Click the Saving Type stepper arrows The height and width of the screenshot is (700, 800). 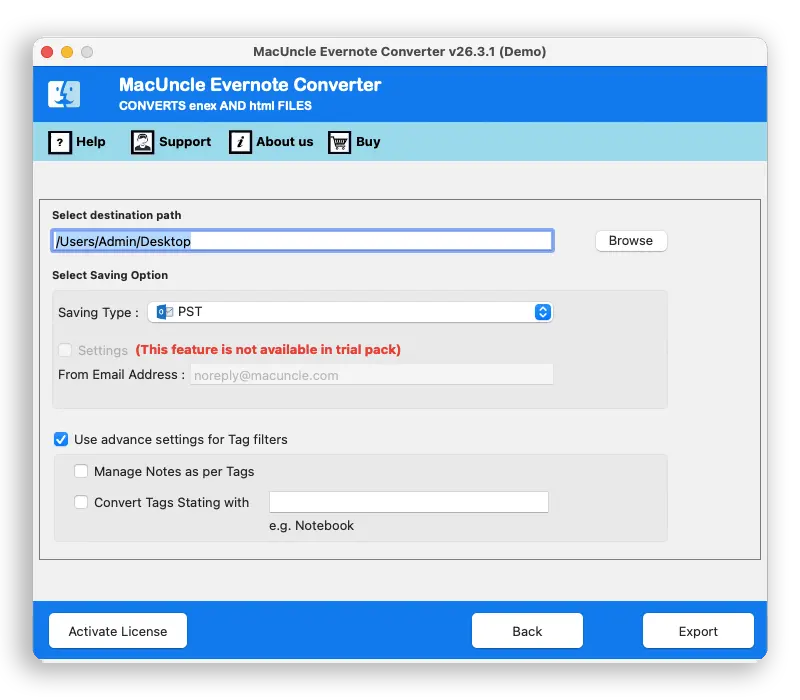[x=543, y=312]
